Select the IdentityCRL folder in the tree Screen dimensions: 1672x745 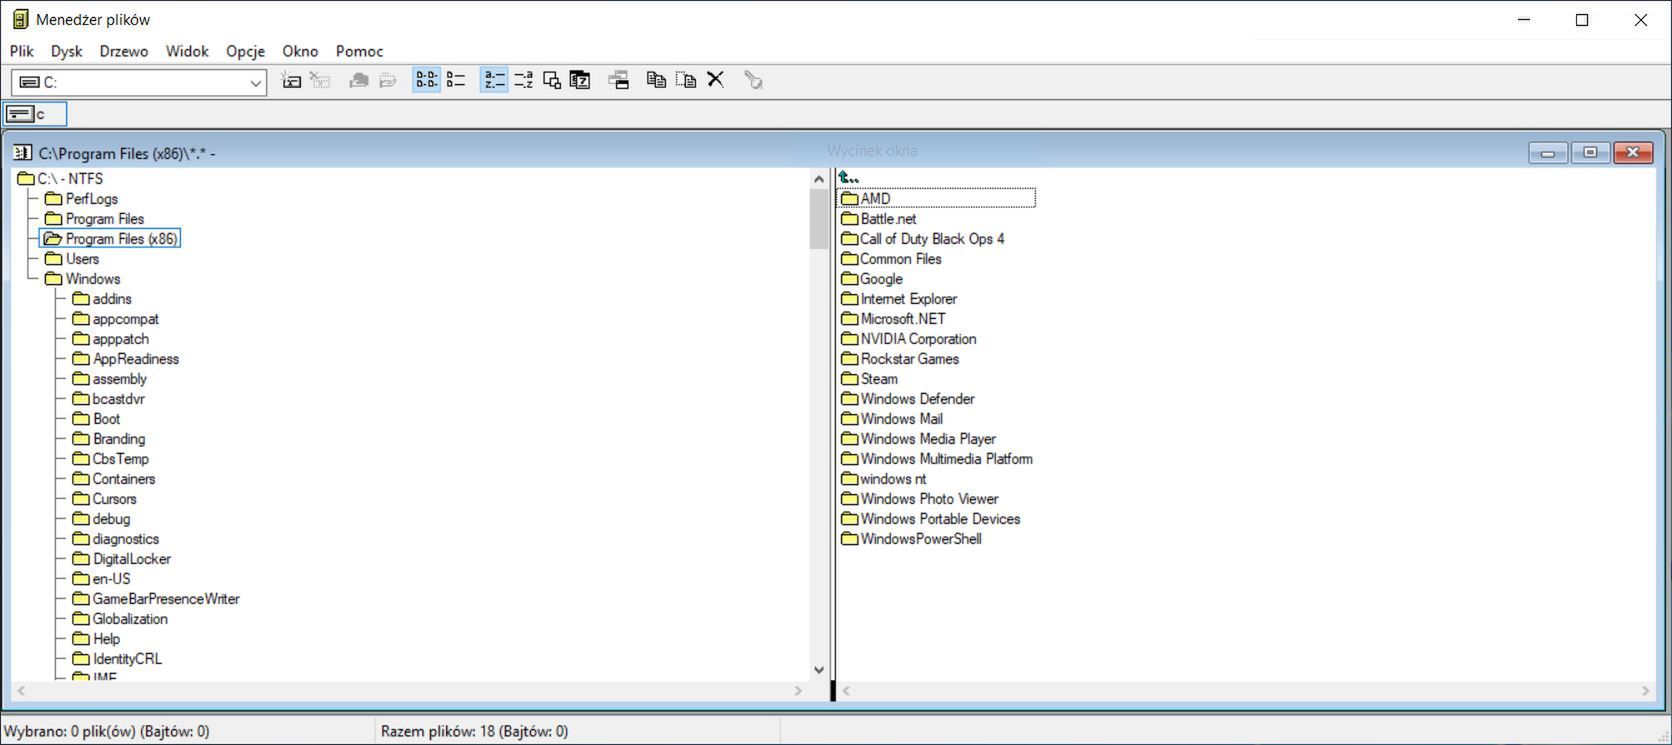click(116, 659)
